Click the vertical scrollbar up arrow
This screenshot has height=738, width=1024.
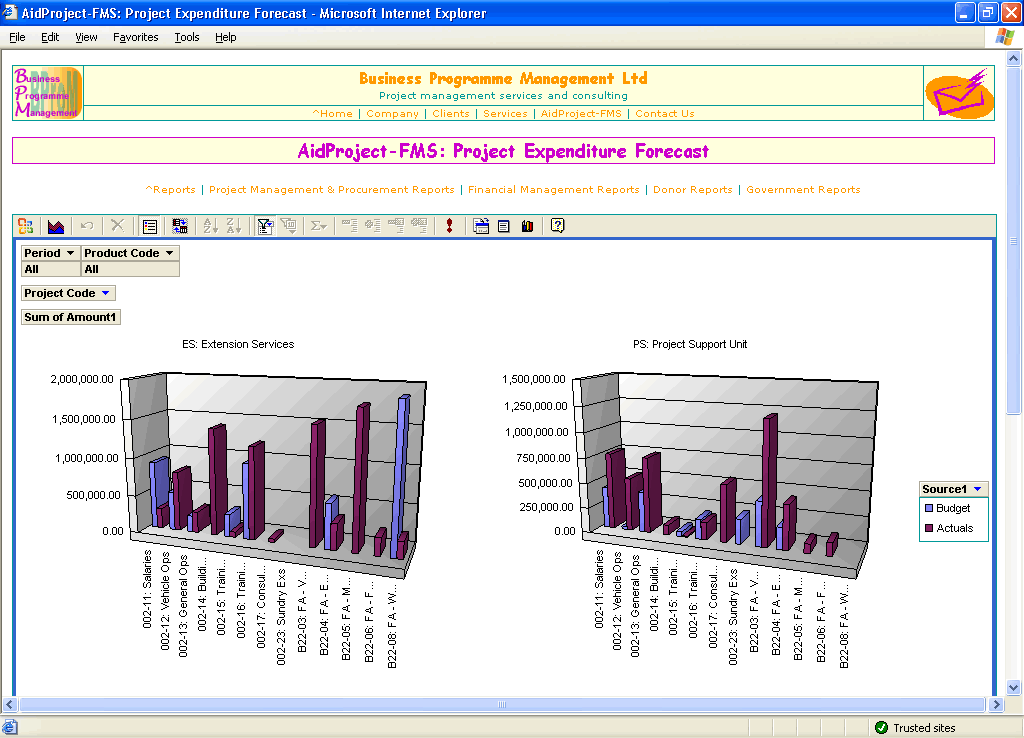tap(1014, 59)
